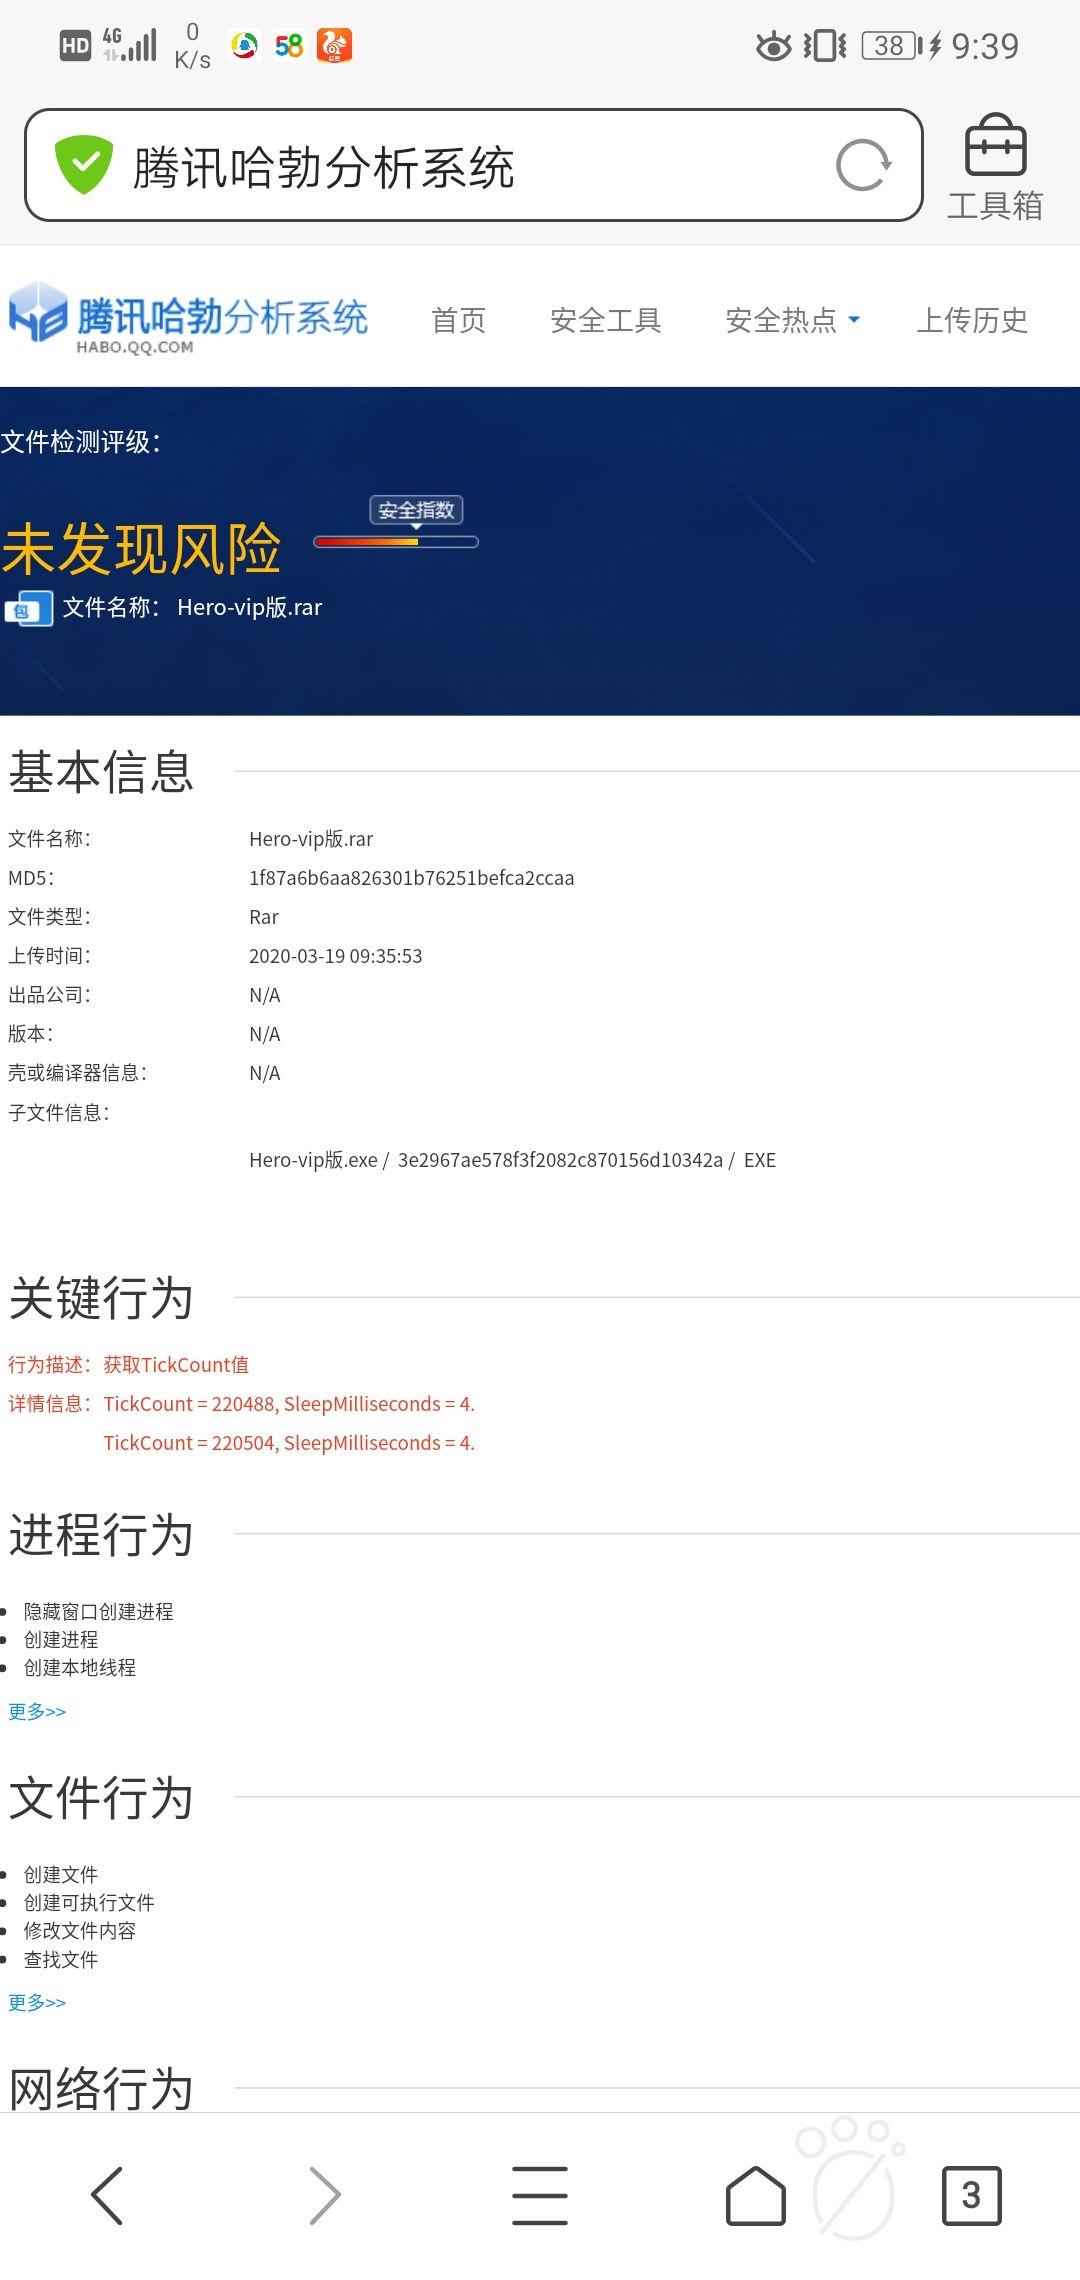Go back with browser back arrow
Viewport: 1080px width, 2280px height.
click(x=107, y=2195)
